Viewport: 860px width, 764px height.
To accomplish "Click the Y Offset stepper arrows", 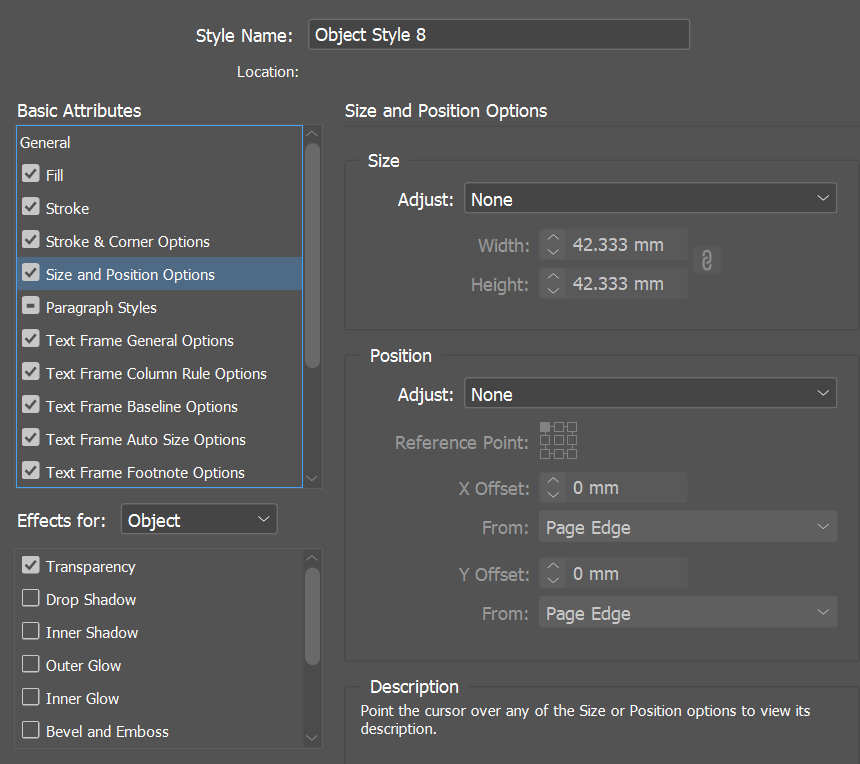I will [x=553, y=574].
